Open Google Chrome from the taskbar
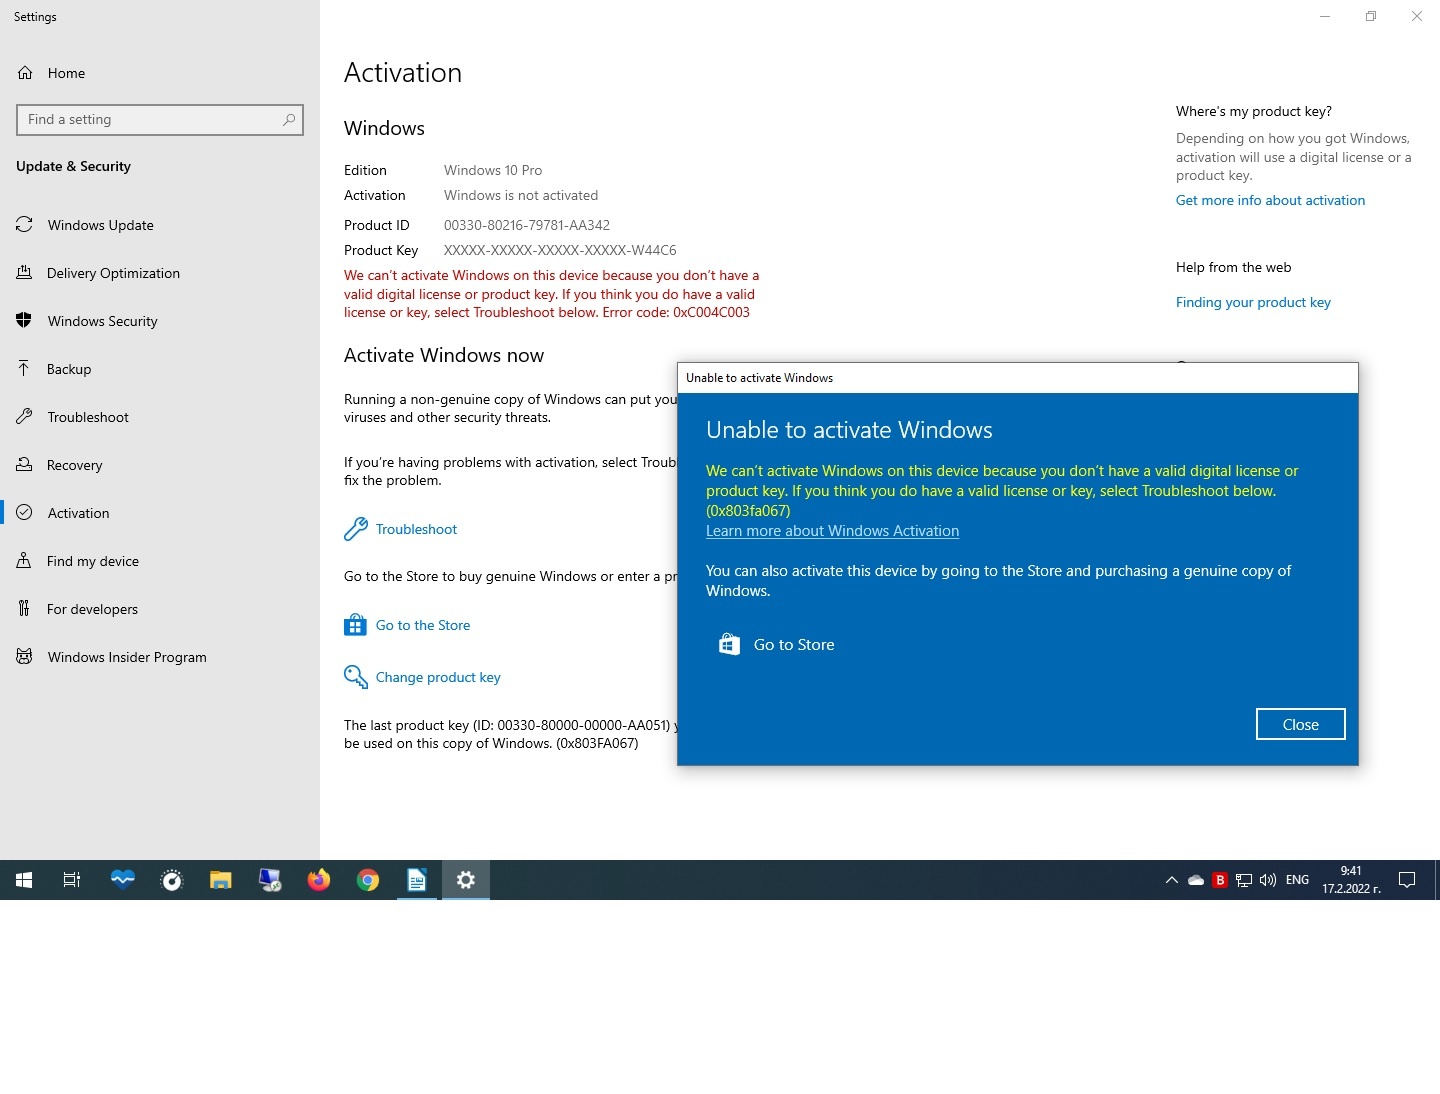Image resolution: width=1440 pixels, height=1094 pixels. [368, 880]
